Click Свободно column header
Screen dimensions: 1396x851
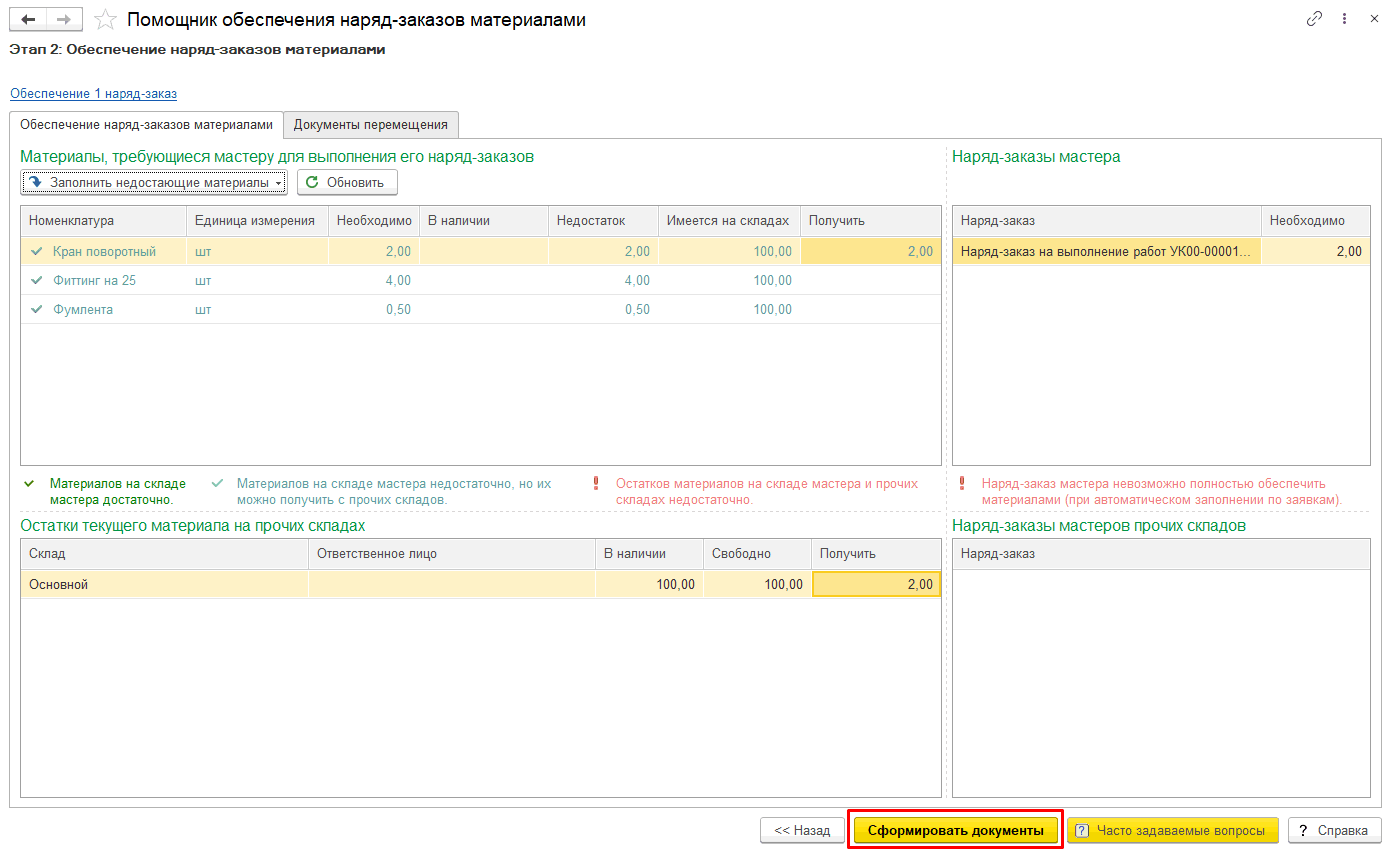pos(758,553)
